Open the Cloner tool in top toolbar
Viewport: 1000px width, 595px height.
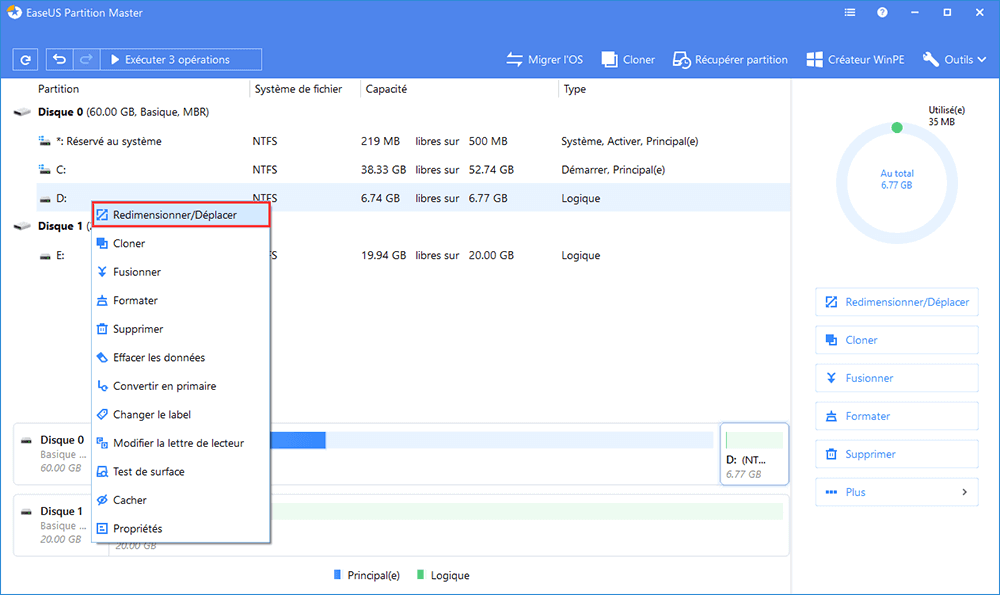click(x=628, y=59)
